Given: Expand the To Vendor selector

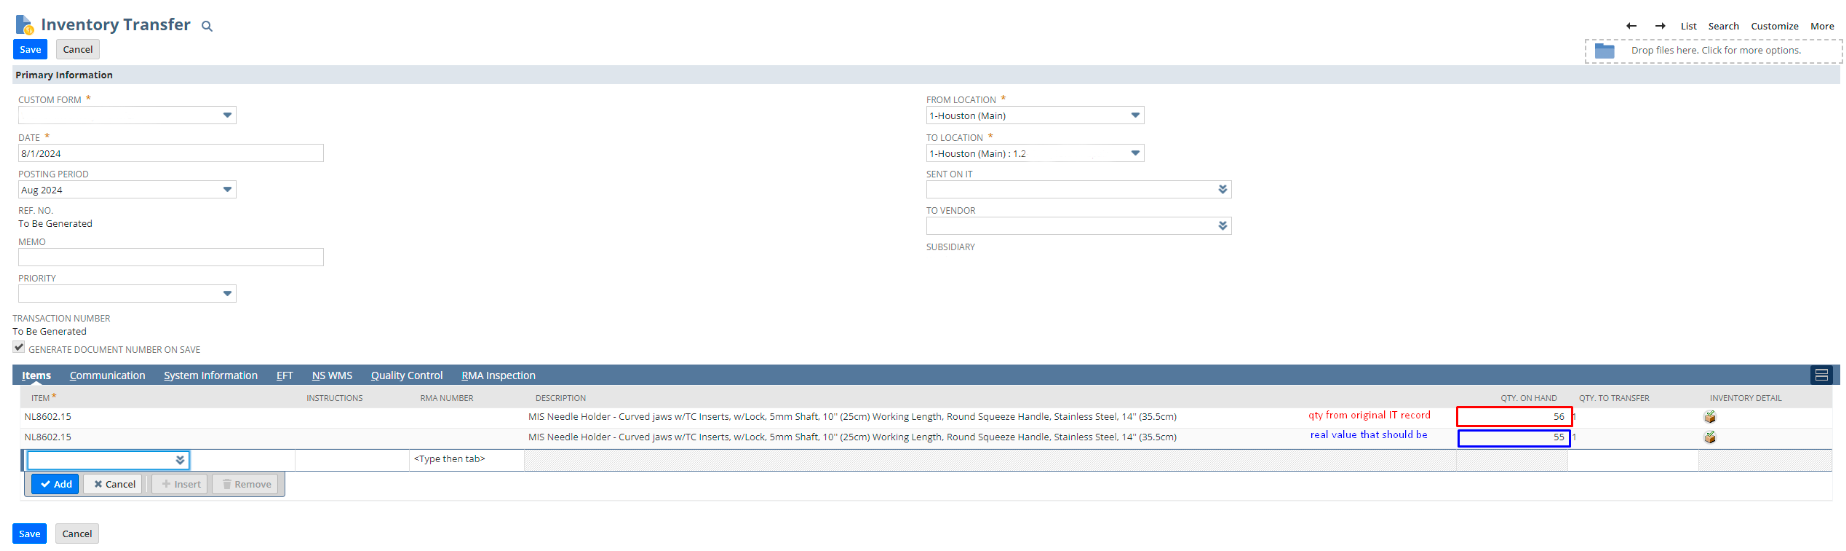Looking at the screenshot, I should click(1223, 226).
